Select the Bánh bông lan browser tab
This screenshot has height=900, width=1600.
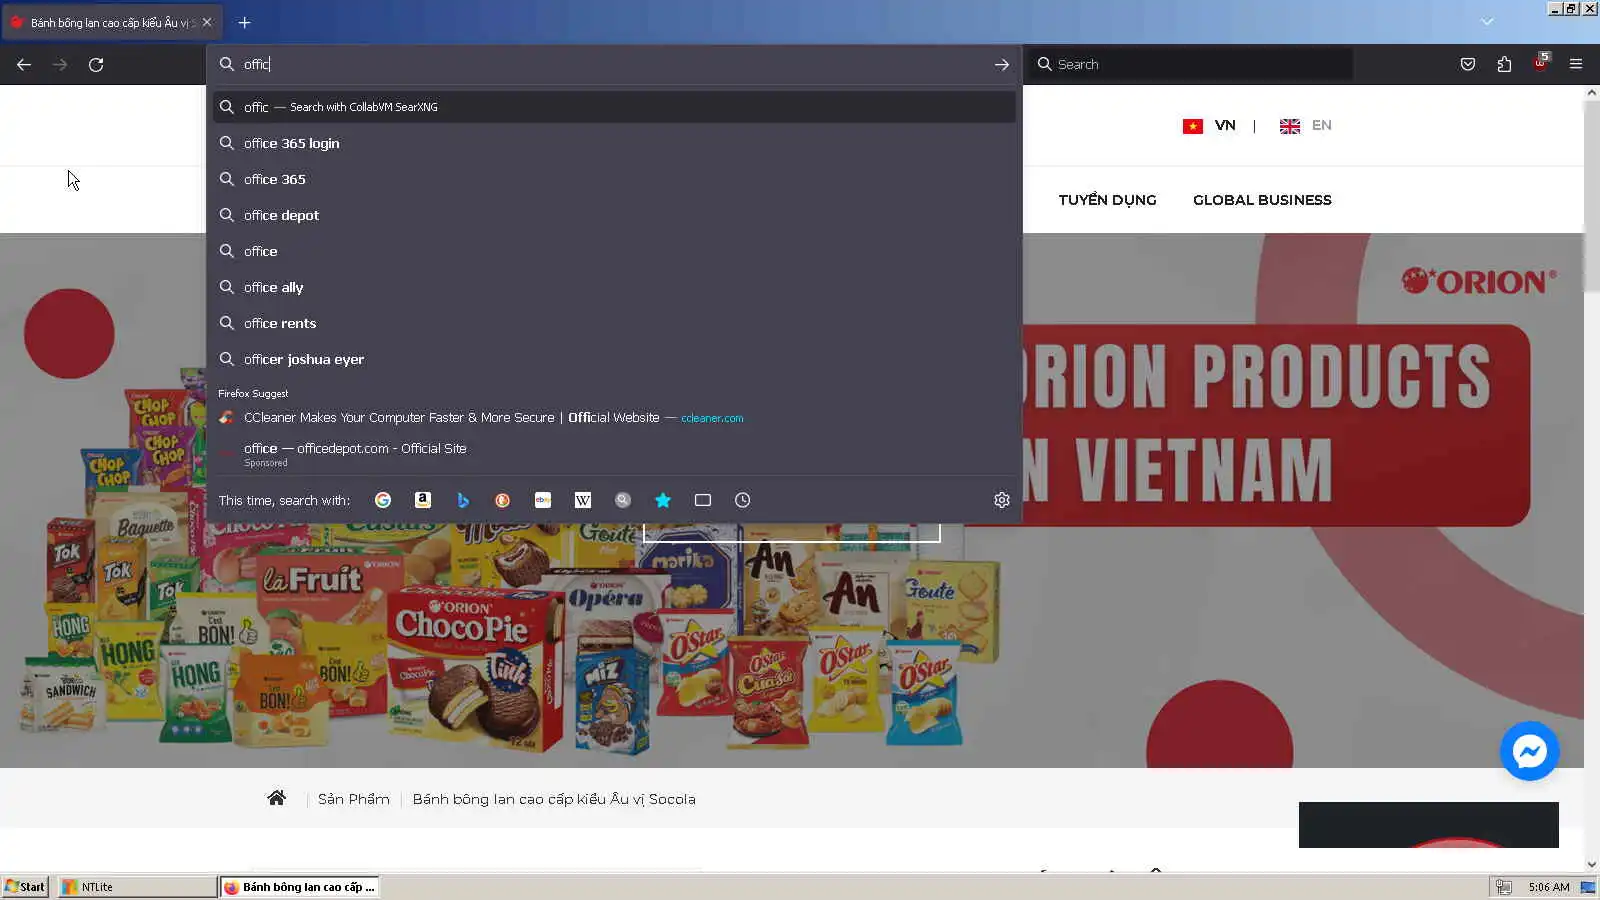(111, 22)
